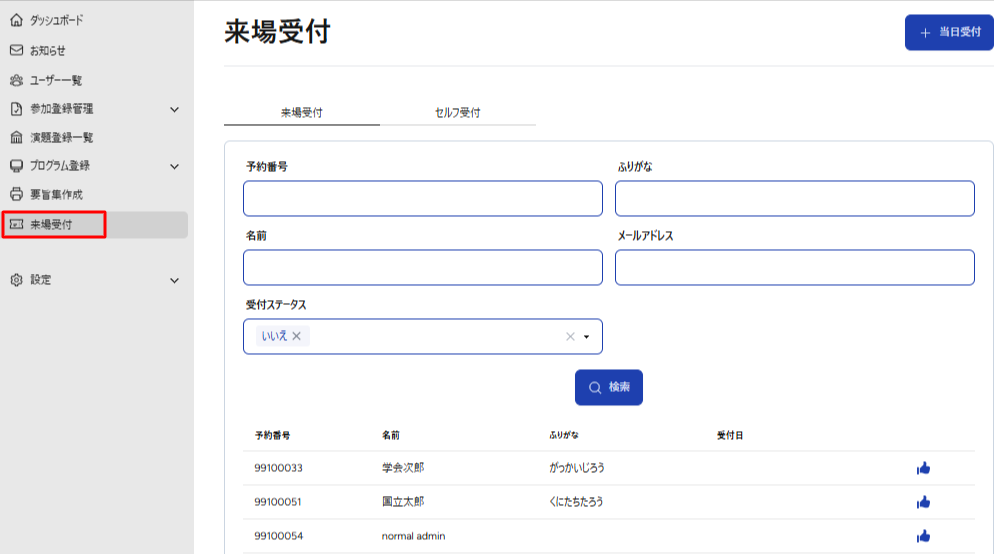Click the ユーザー一覧 users icon

click(x=16, y=80)
